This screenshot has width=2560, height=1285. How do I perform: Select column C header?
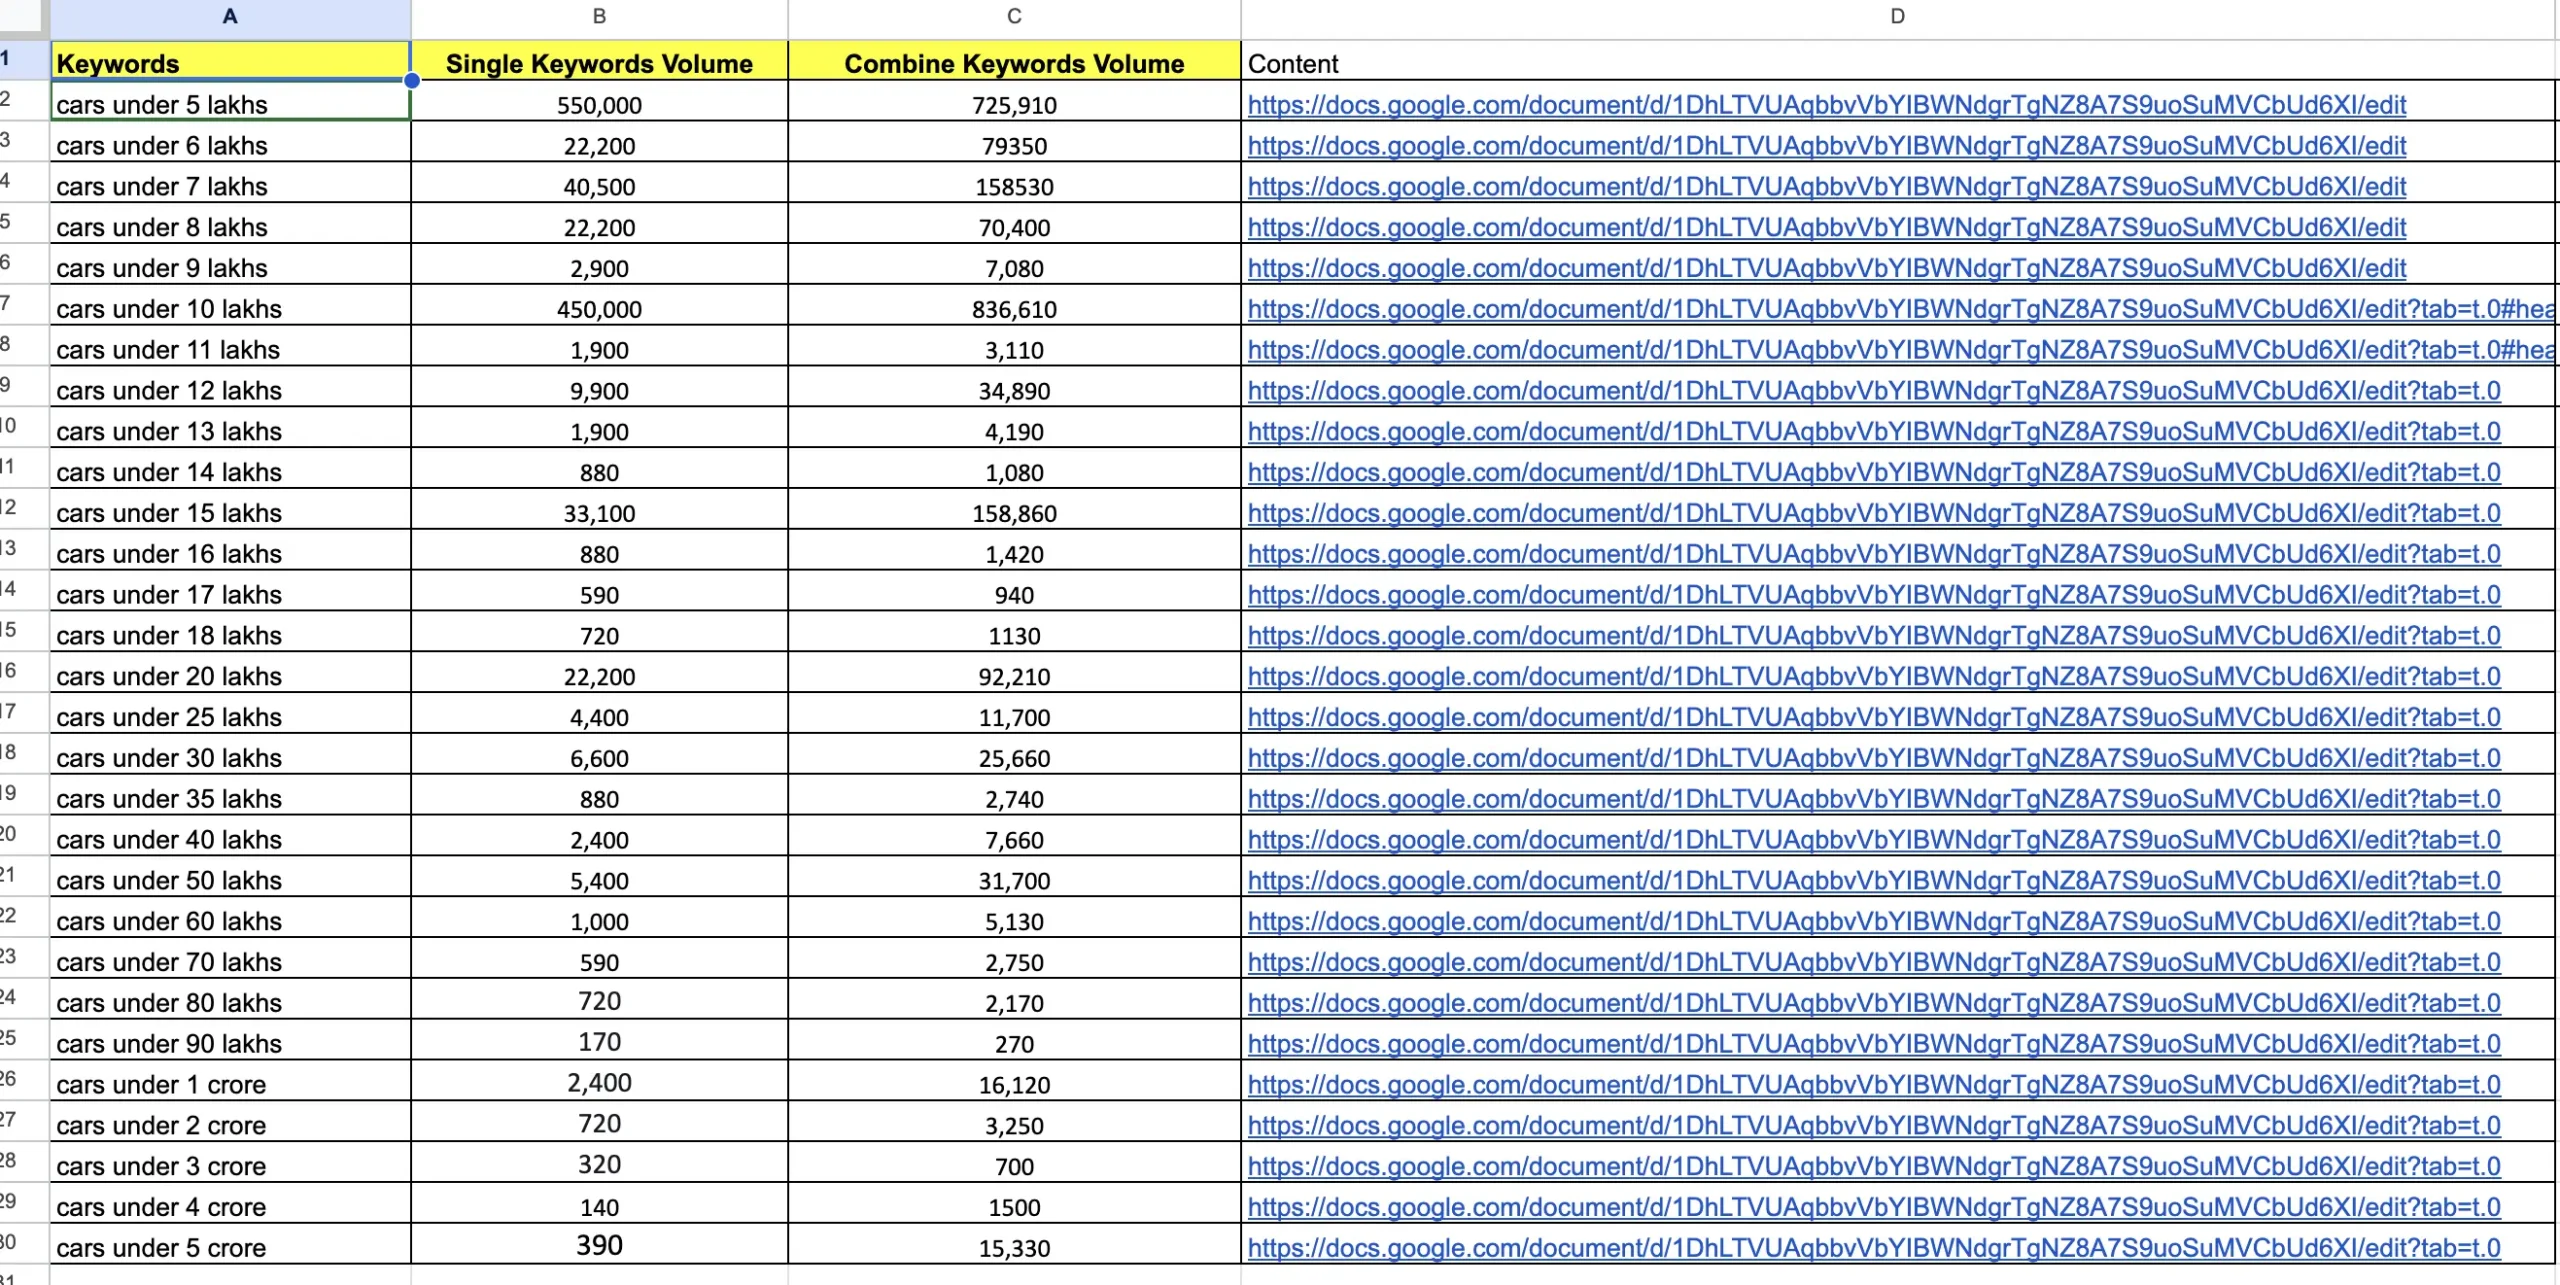(1014, 17)
